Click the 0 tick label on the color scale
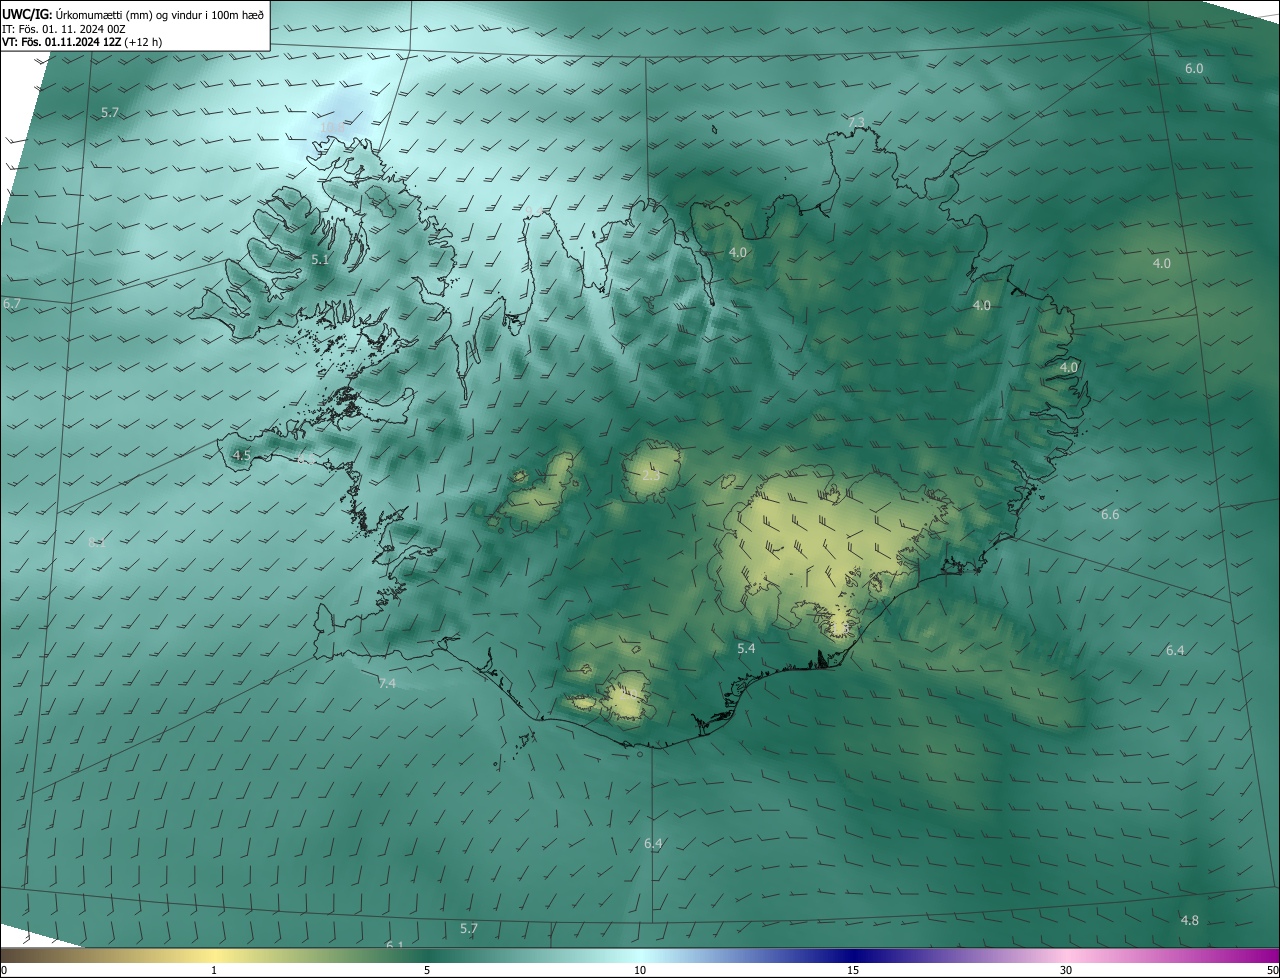Image resolution: width=1280 pixels, height=978 pixels. point(3,970)
